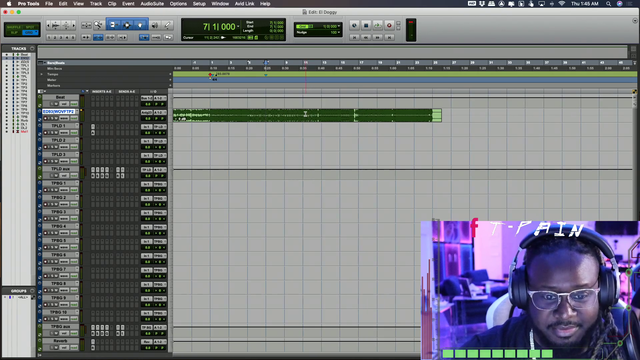Click the TPLD 1 track name button
The width and height of the screenshot is (640, 360).
59,126
